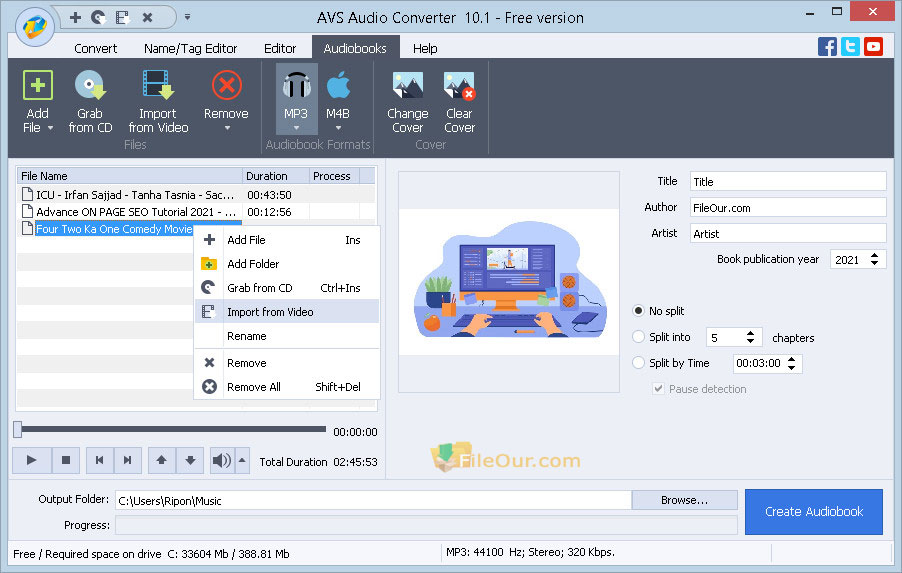Toggle the Pause detection checkbox
The width and height of the screenshot is (902, 573).
point(659,389)
